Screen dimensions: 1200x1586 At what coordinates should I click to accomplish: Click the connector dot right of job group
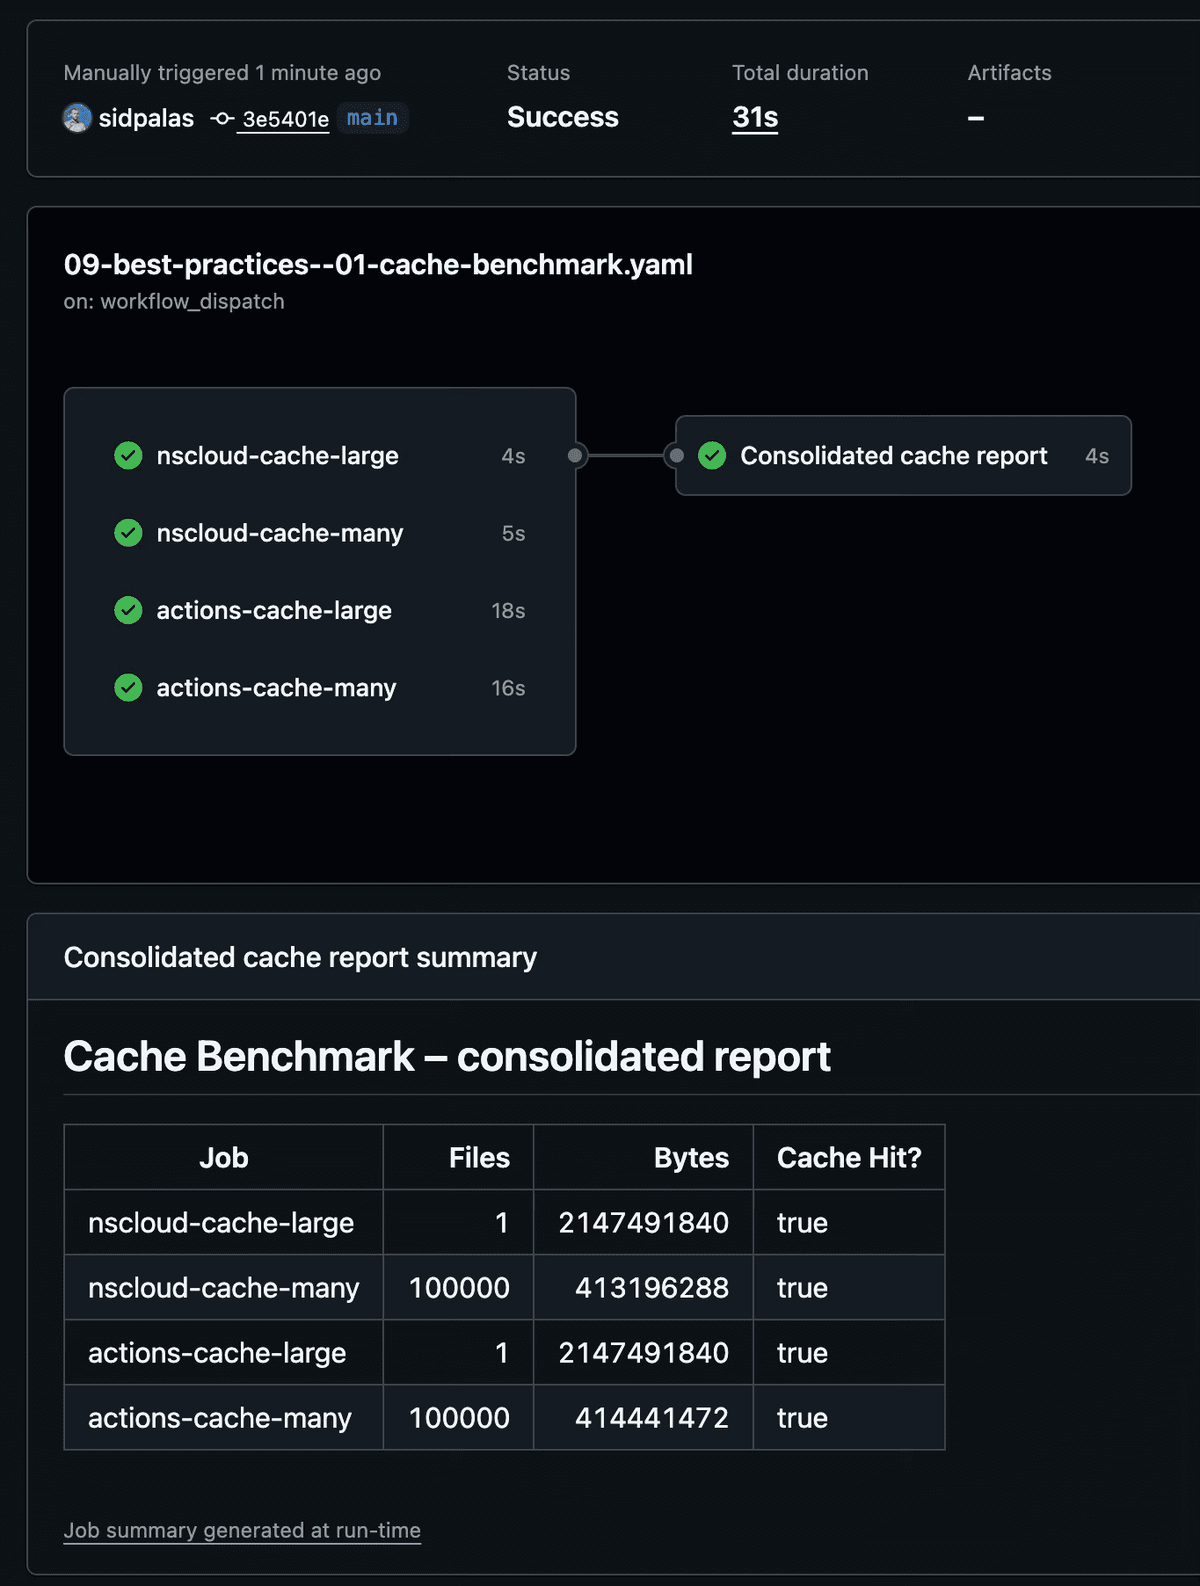(575, 456)
